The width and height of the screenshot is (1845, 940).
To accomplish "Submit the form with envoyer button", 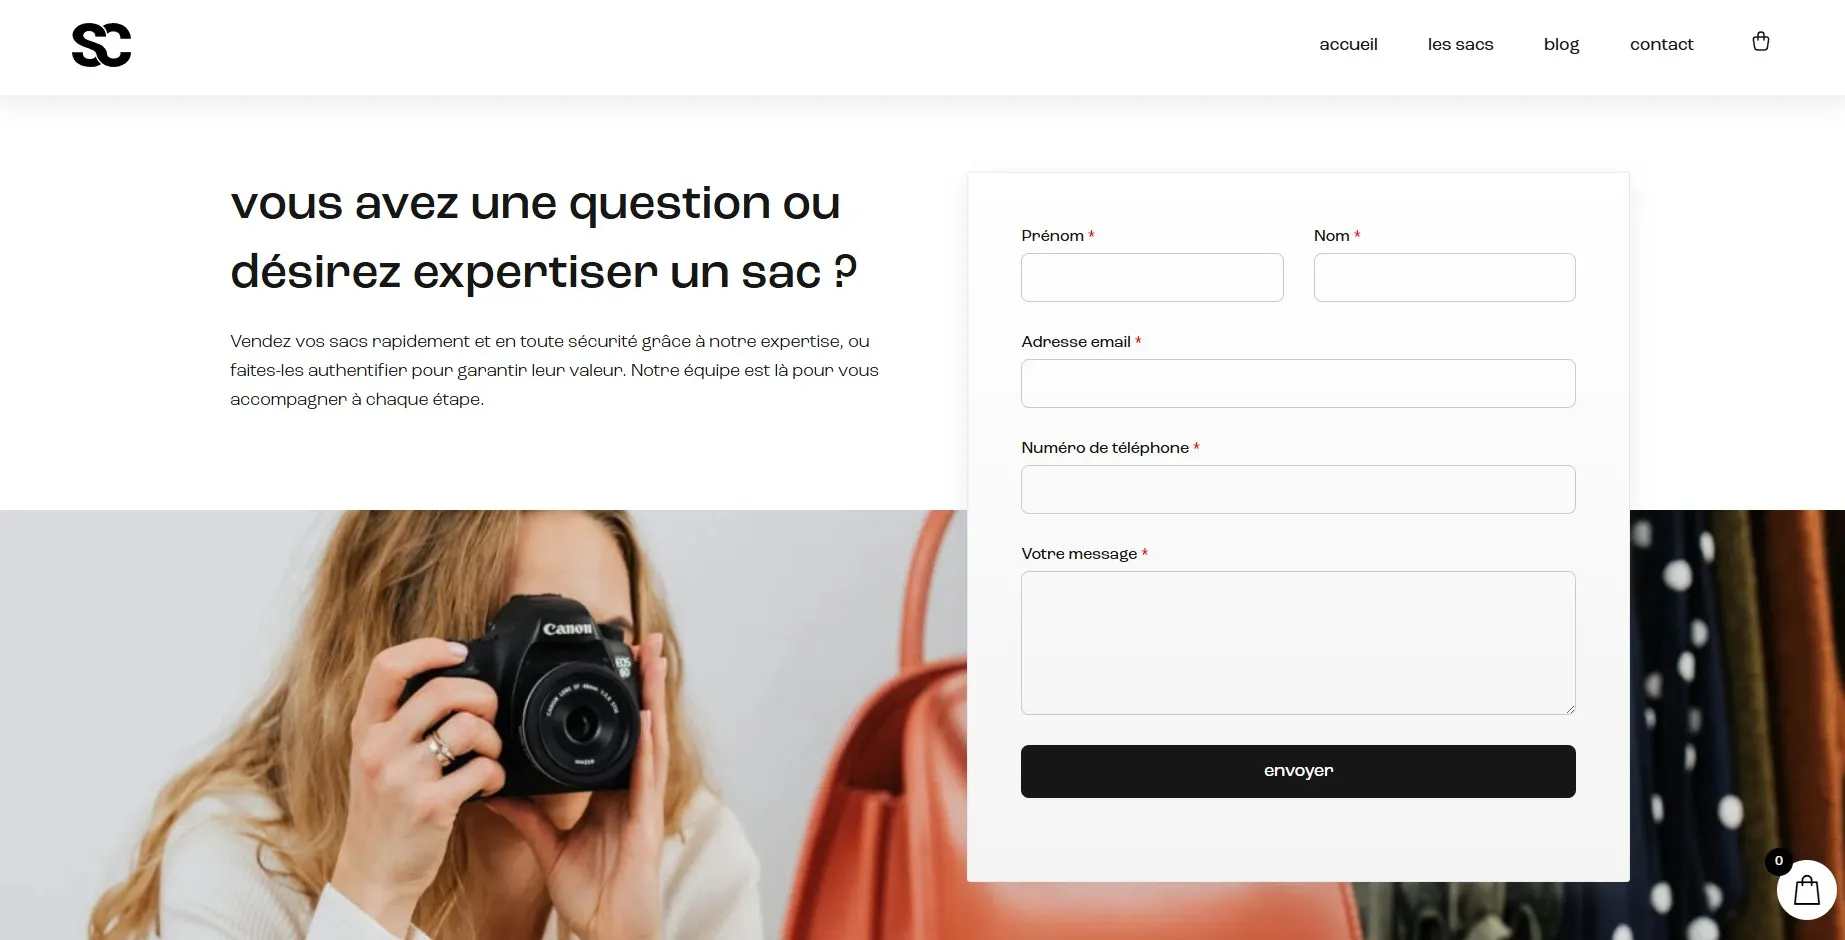I will tap(1298, 771).
